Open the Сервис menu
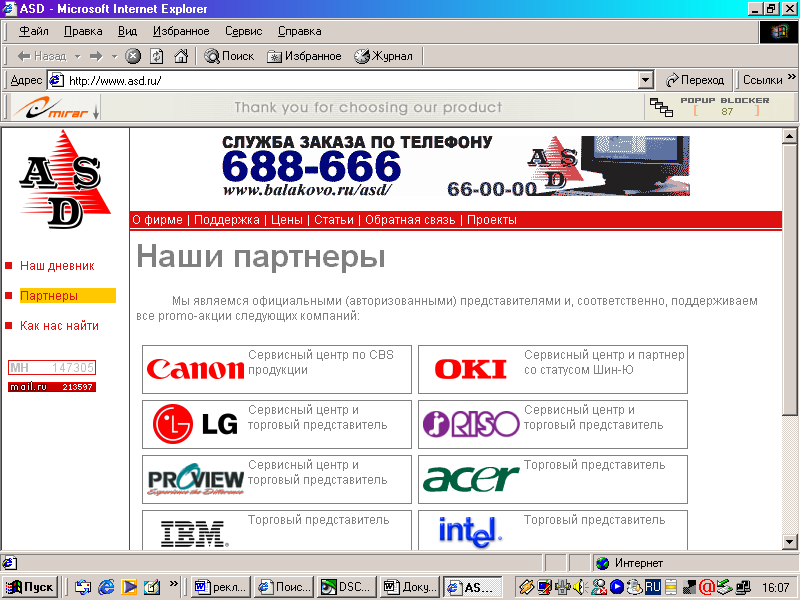800x600 pixels. pos(244,31)
